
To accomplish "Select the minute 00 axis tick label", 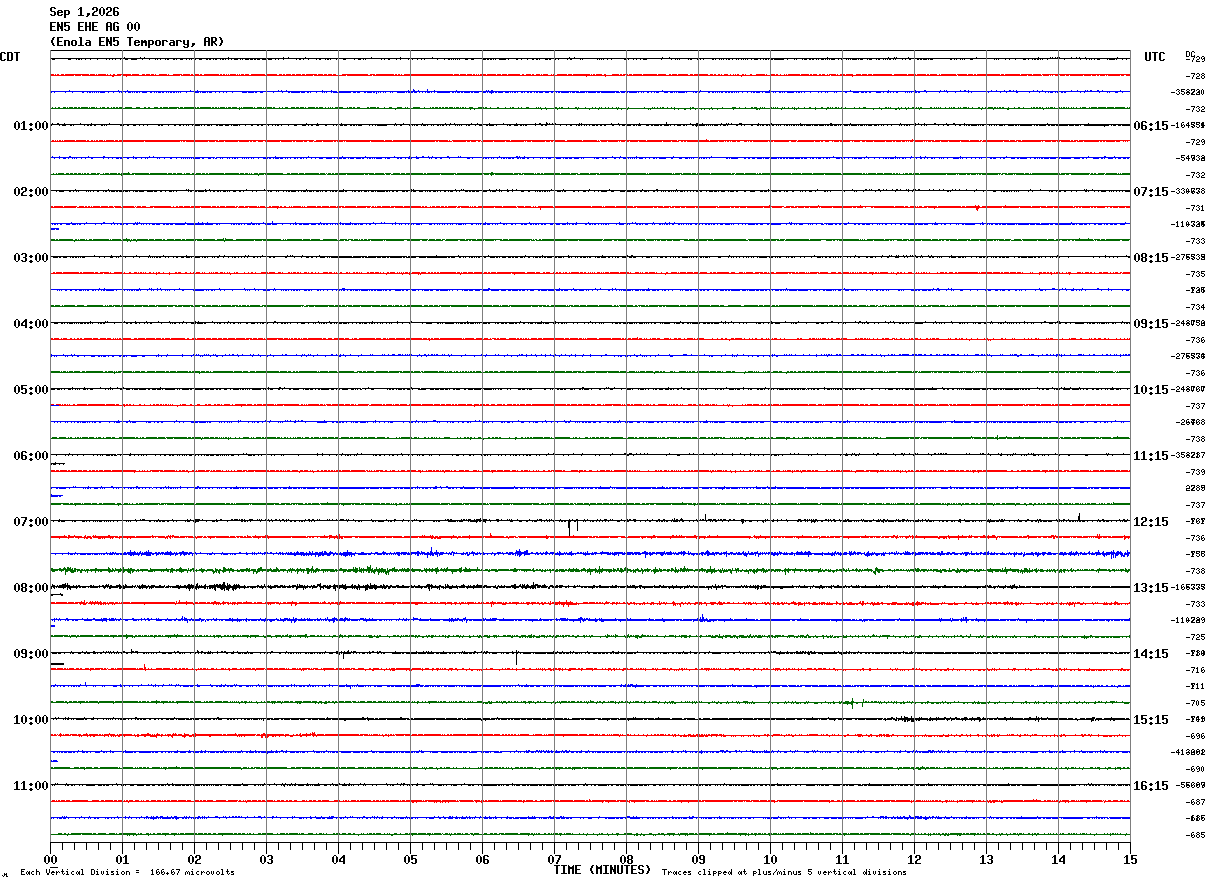I will pos(50,860).
